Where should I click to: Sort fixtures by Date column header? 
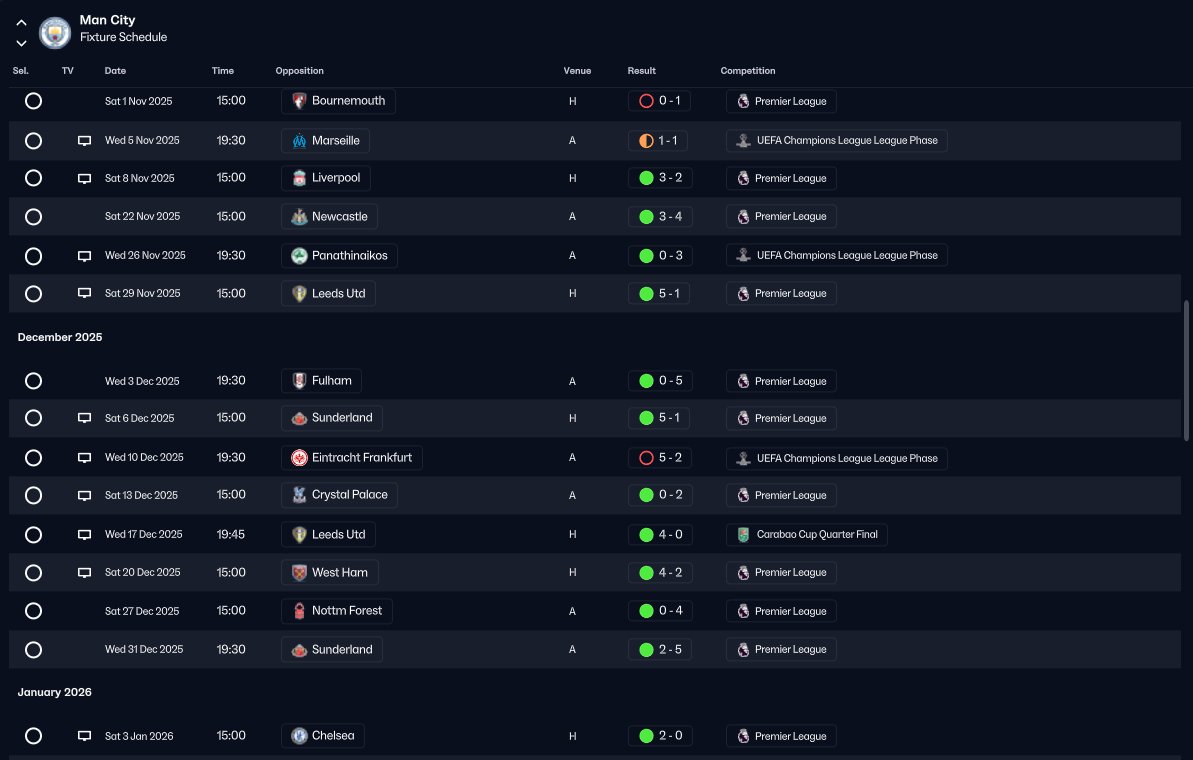click(x=115, y=71)
